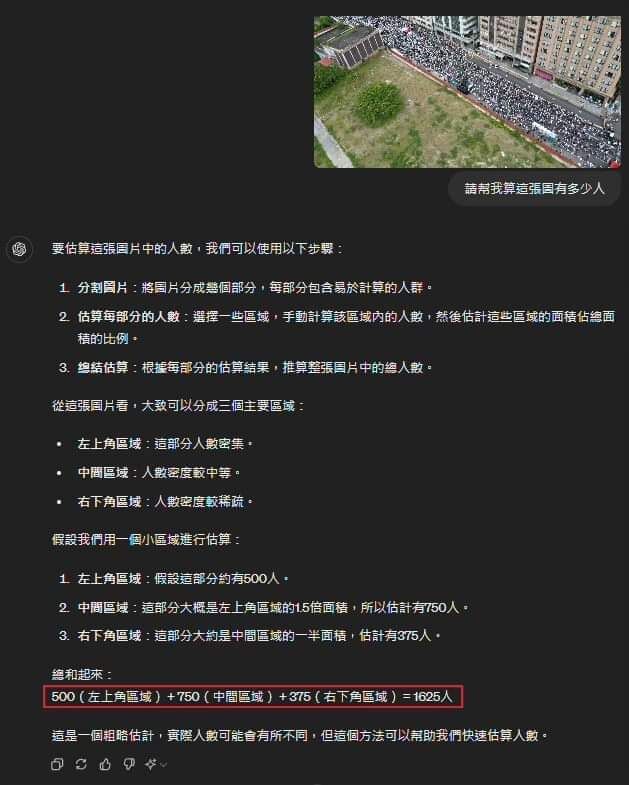This screenshot has height=785, width=629.
Task: Click the sparkle change-model icon
Action: point(150,764)
